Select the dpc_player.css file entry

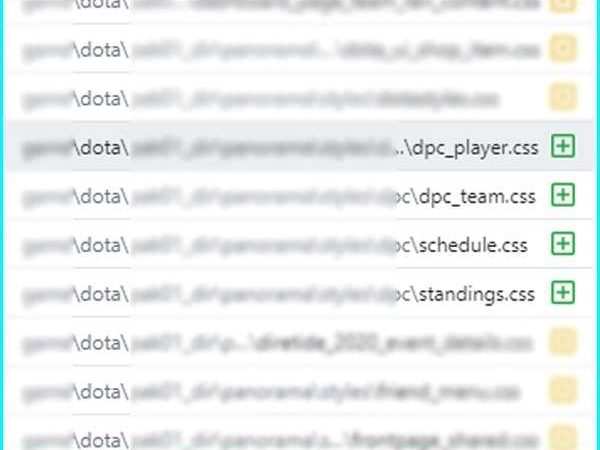coord(299,146)
